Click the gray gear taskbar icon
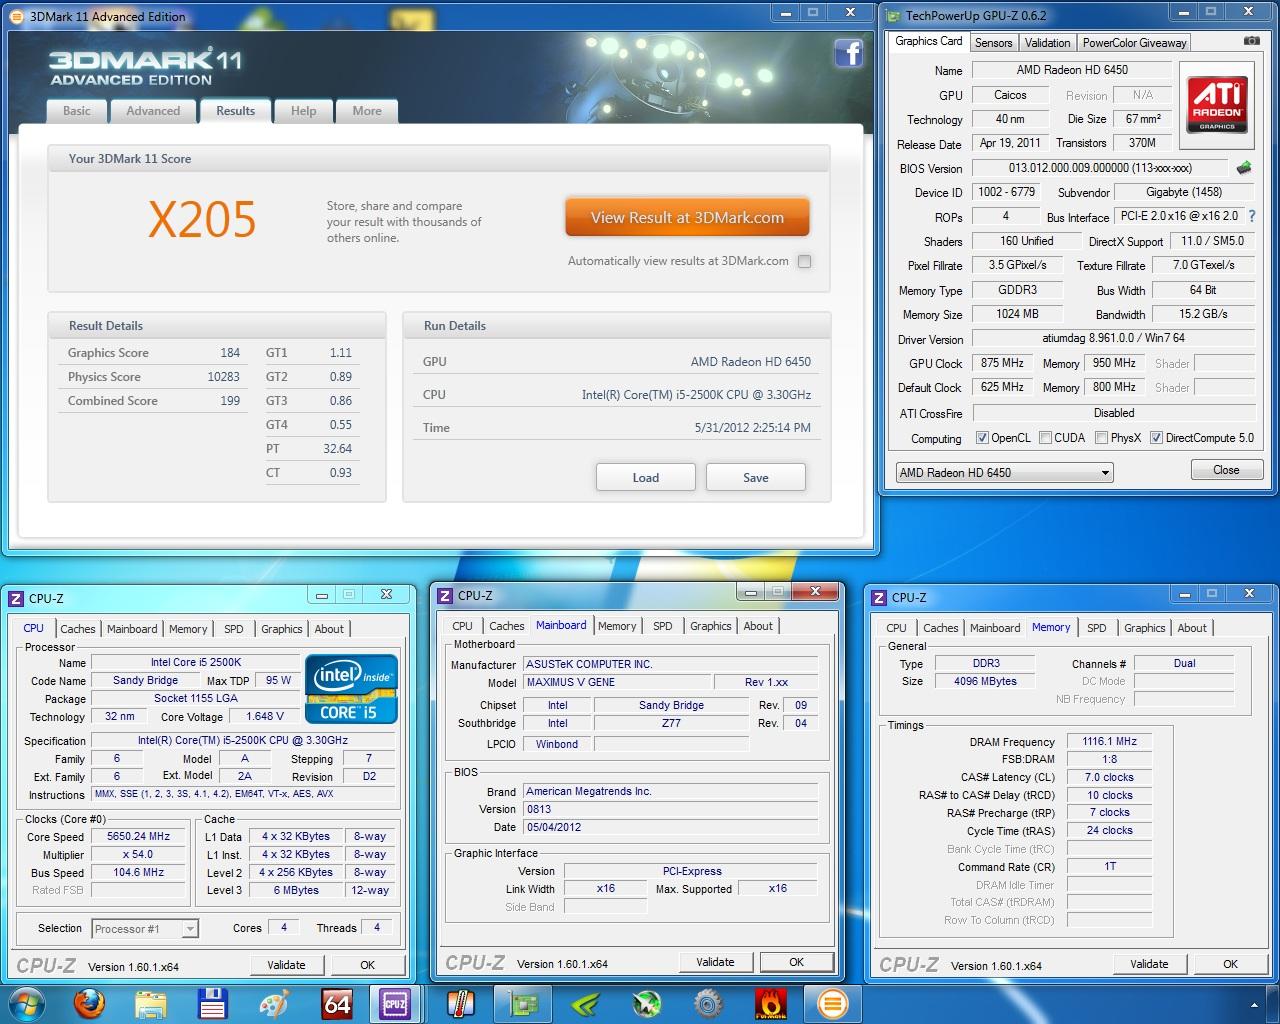 (x=708, y=1003)
